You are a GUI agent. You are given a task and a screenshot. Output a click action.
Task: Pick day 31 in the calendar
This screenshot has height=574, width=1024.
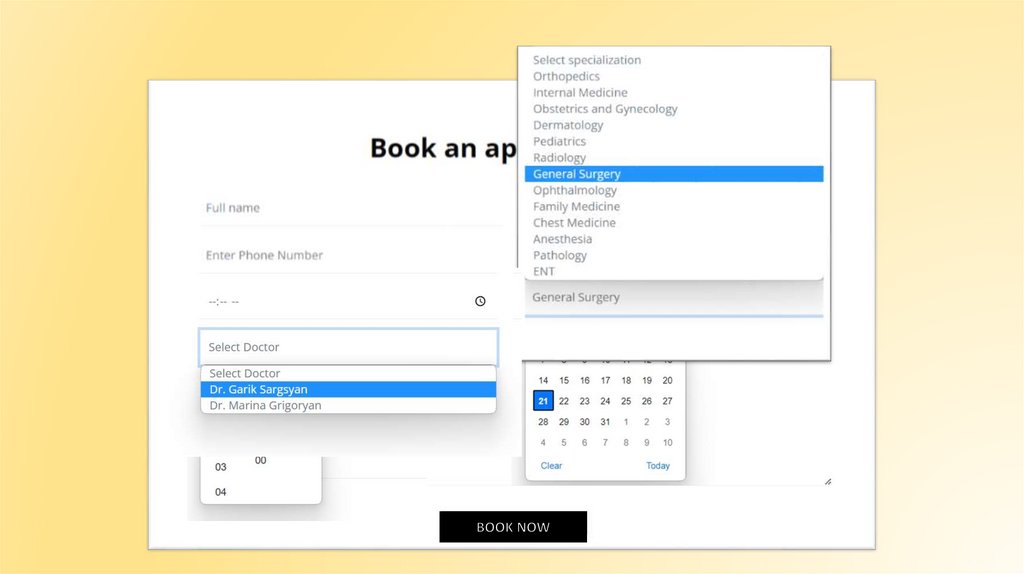click(605, 422)
